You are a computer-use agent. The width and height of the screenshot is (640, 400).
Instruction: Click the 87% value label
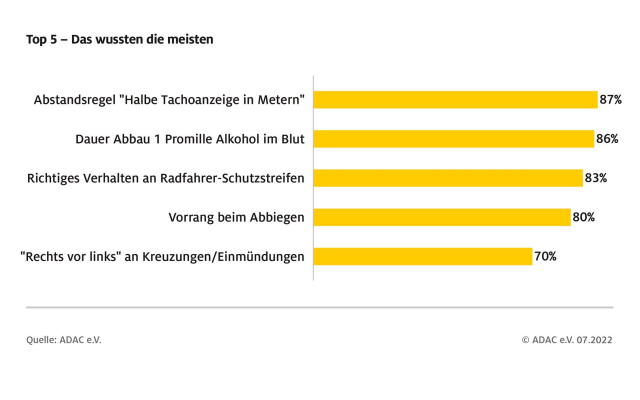[x=611, y=100]
